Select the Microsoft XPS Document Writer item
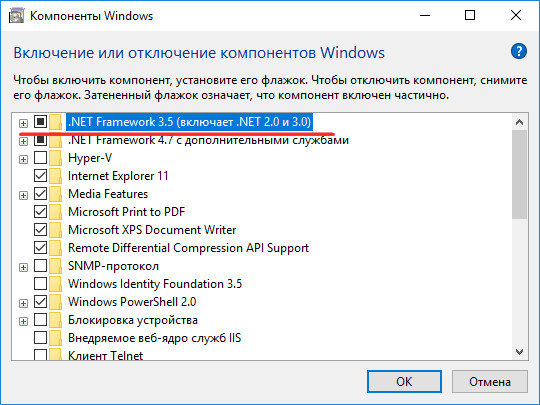540x405 pixels. pos(152,230)
